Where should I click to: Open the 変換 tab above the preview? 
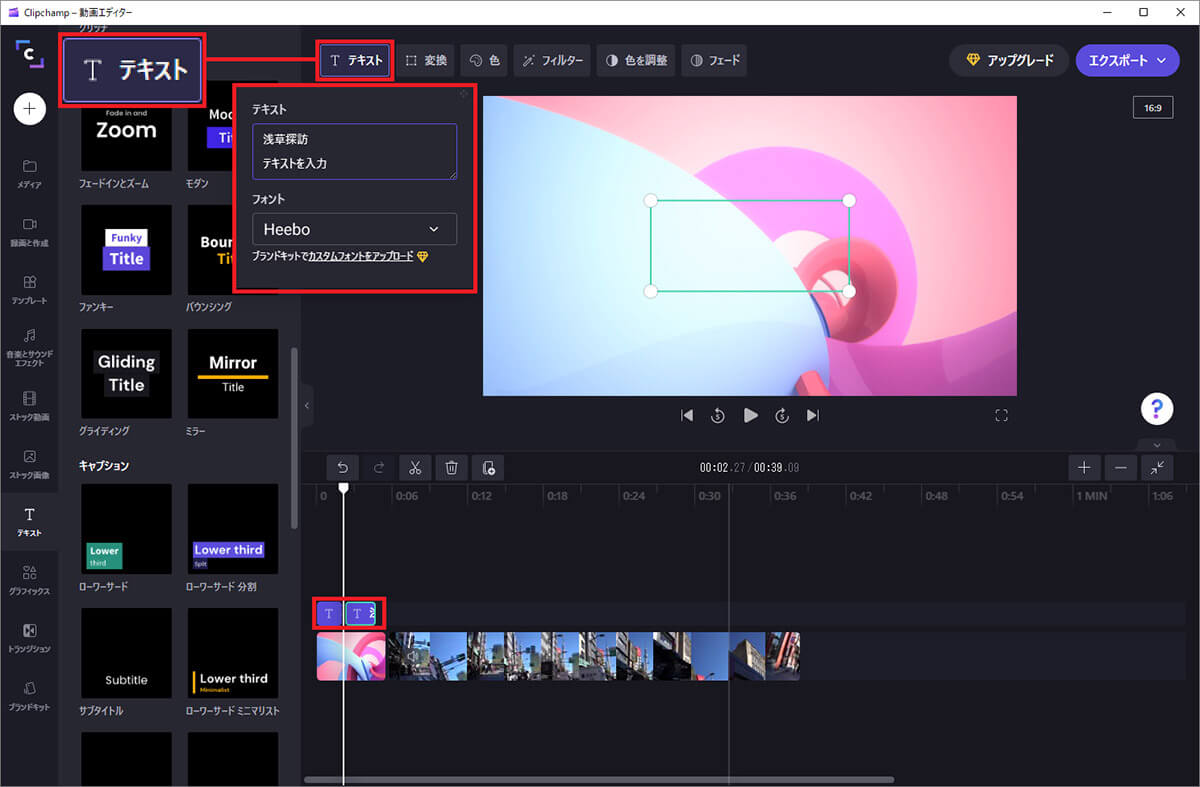(427, 60)
